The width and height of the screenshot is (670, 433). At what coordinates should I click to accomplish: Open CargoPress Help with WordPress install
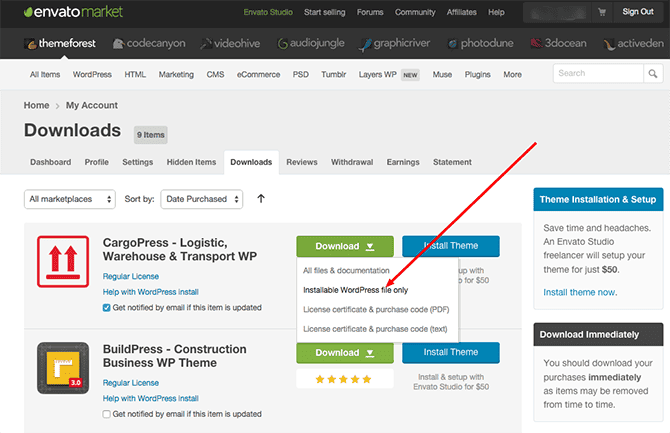pos(150,292)
